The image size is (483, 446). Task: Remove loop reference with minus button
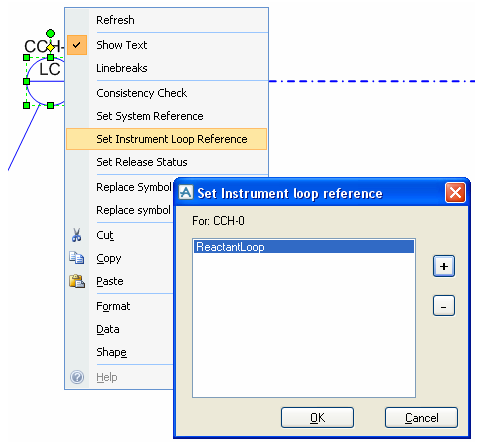point(444,305)
